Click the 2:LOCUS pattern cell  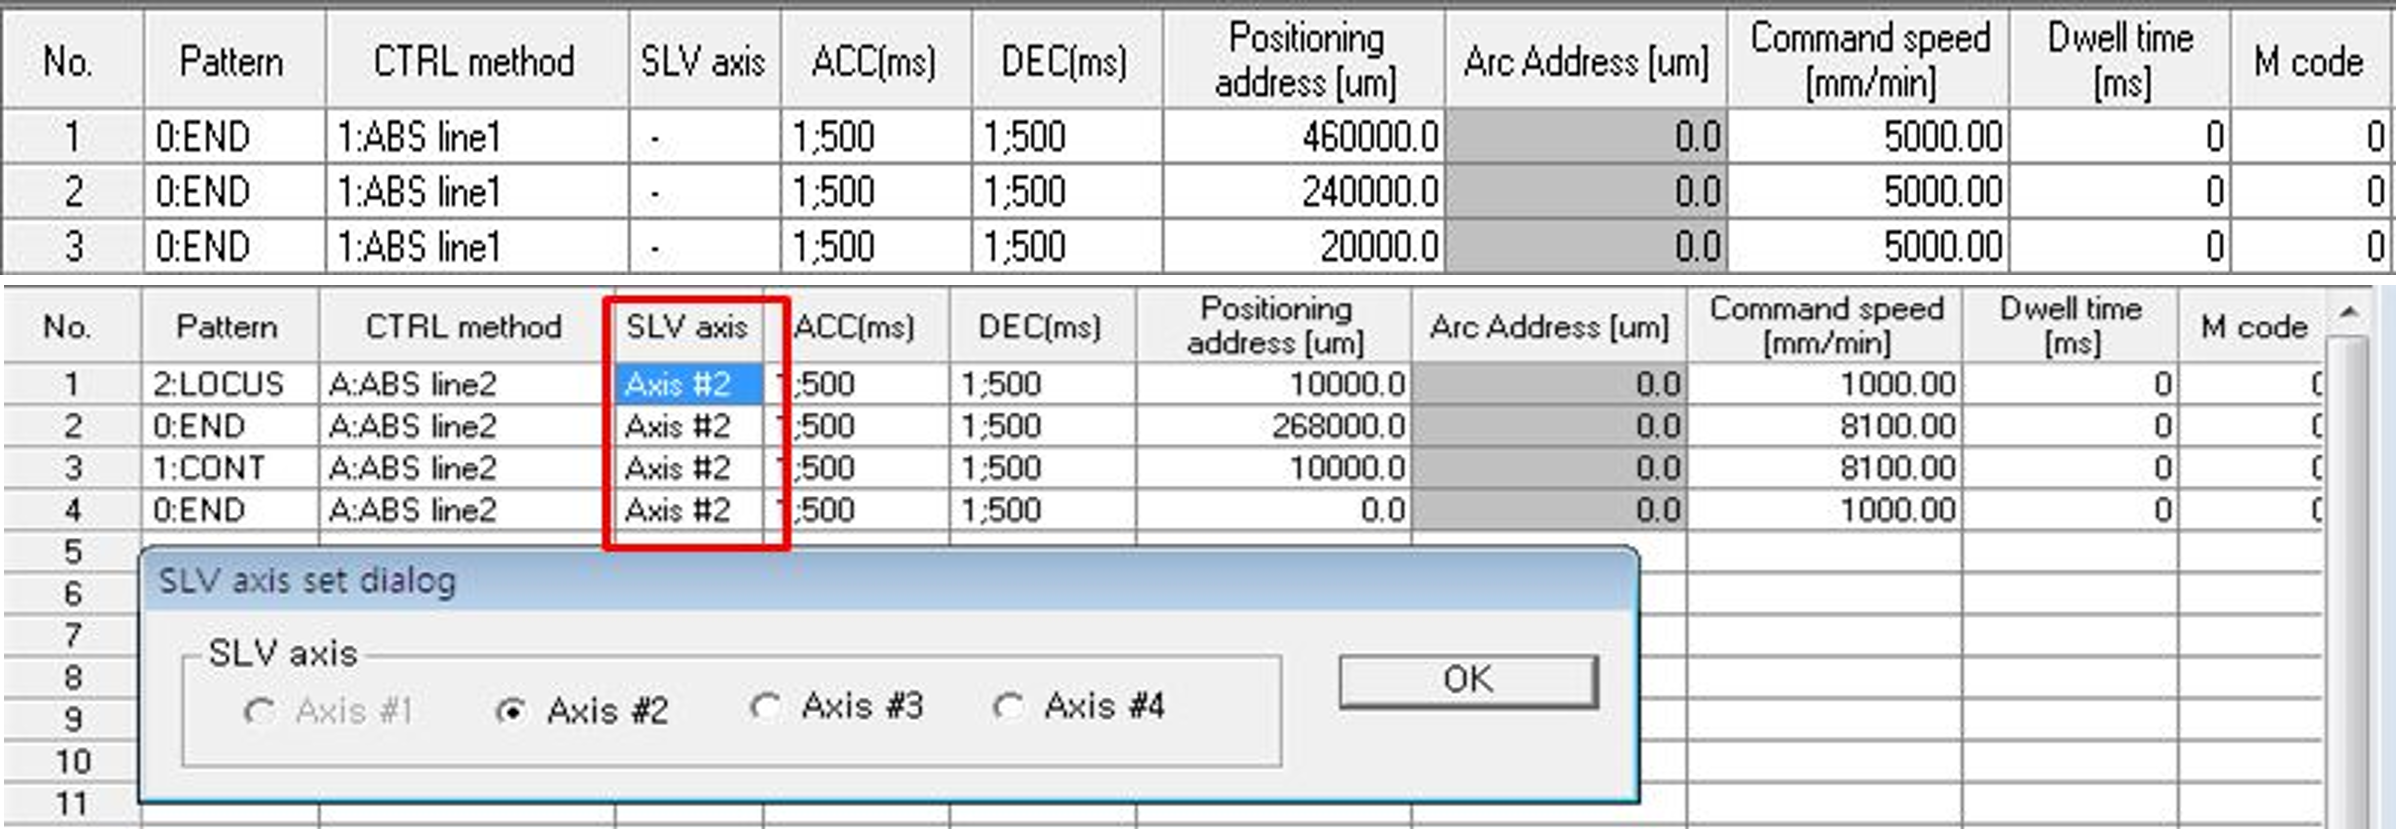click(230, 384)
